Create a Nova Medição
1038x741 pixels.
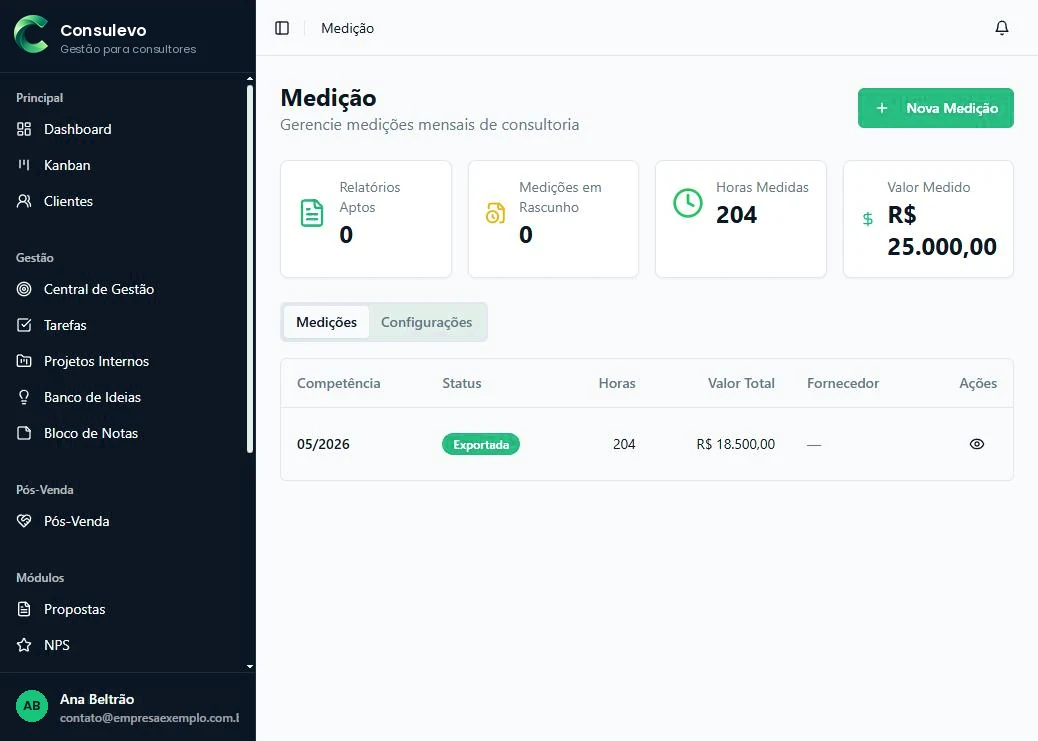coord(935,108)
